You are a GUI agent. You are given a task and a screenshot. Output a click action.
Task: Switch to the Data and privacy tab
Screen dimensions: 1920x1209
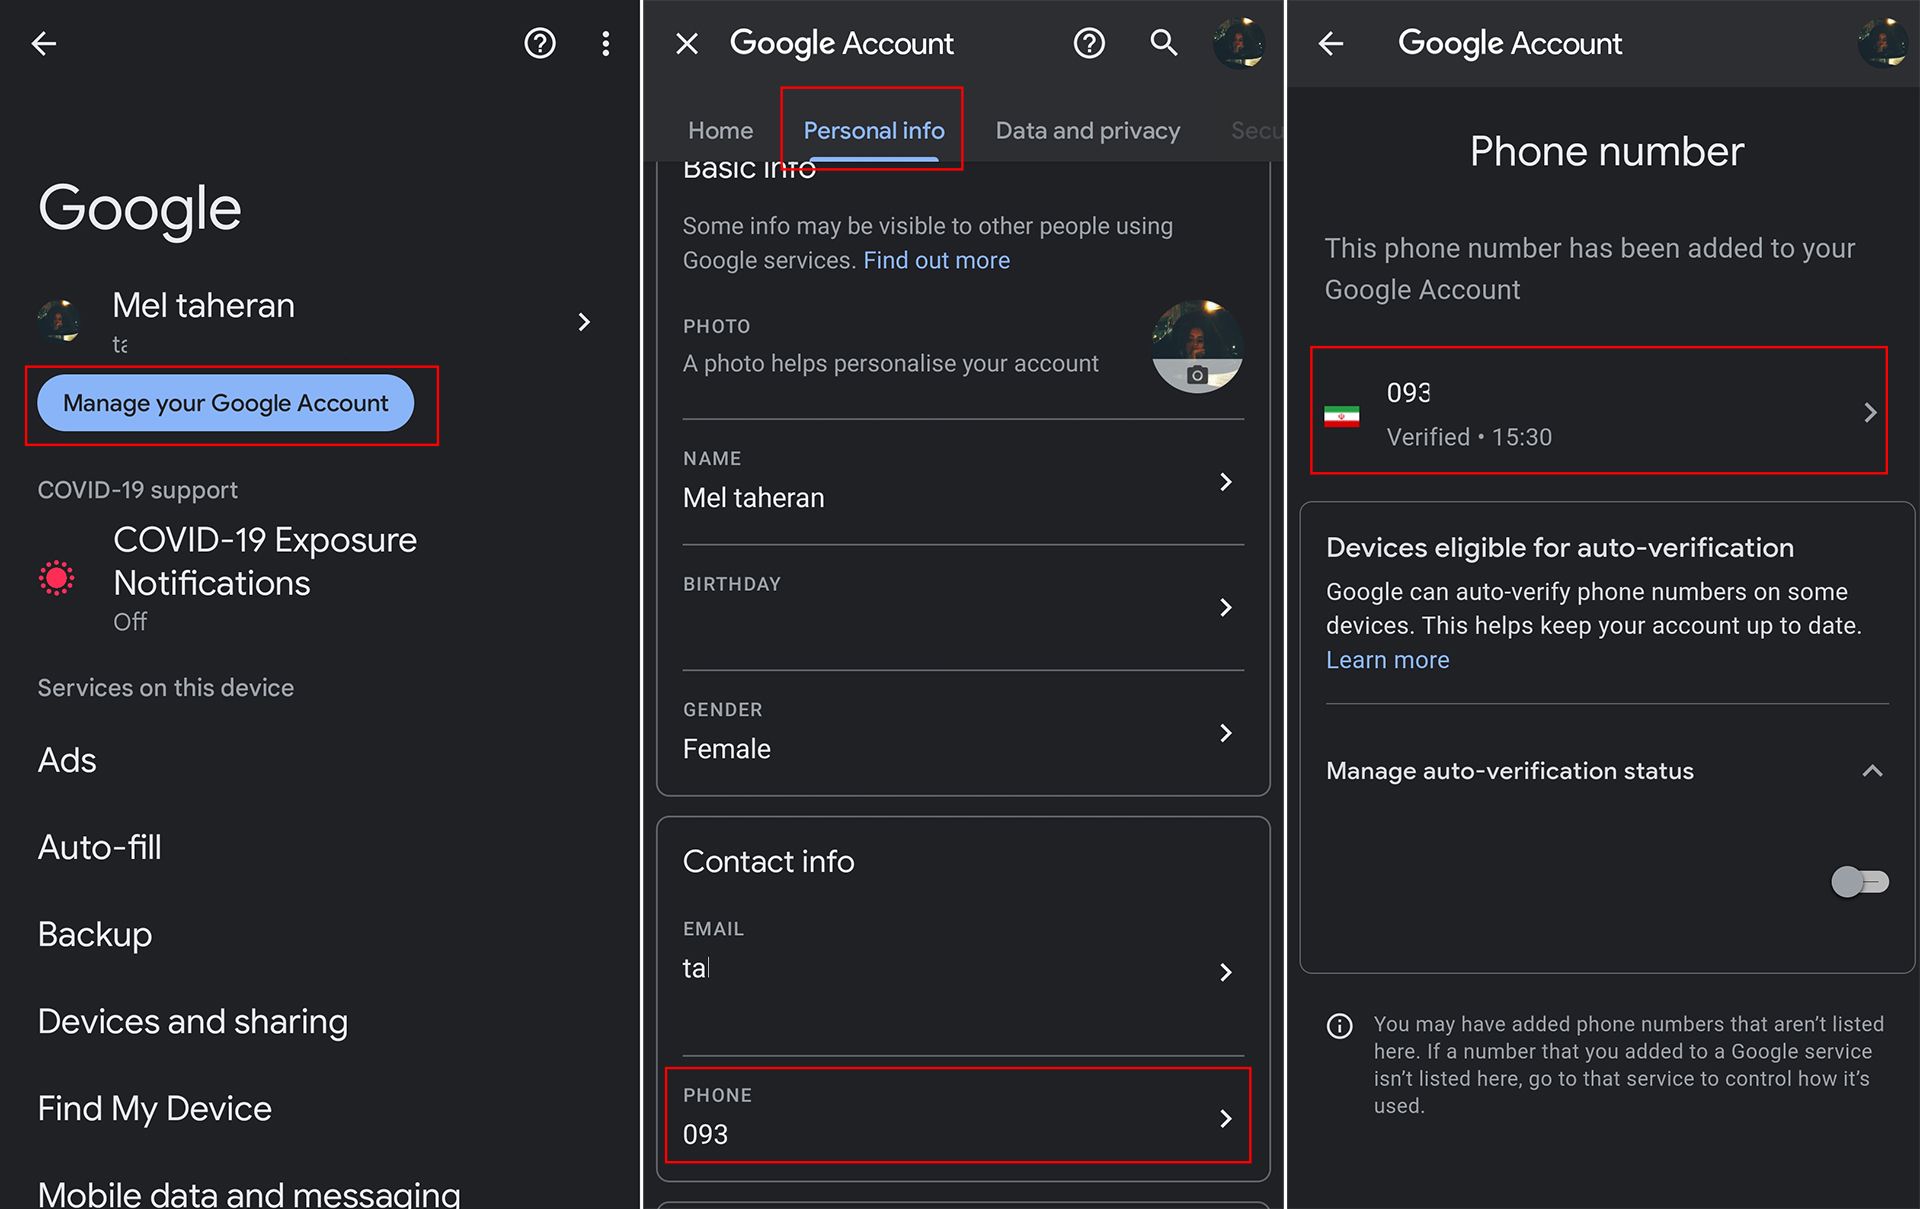click(x=1087, y=131)
